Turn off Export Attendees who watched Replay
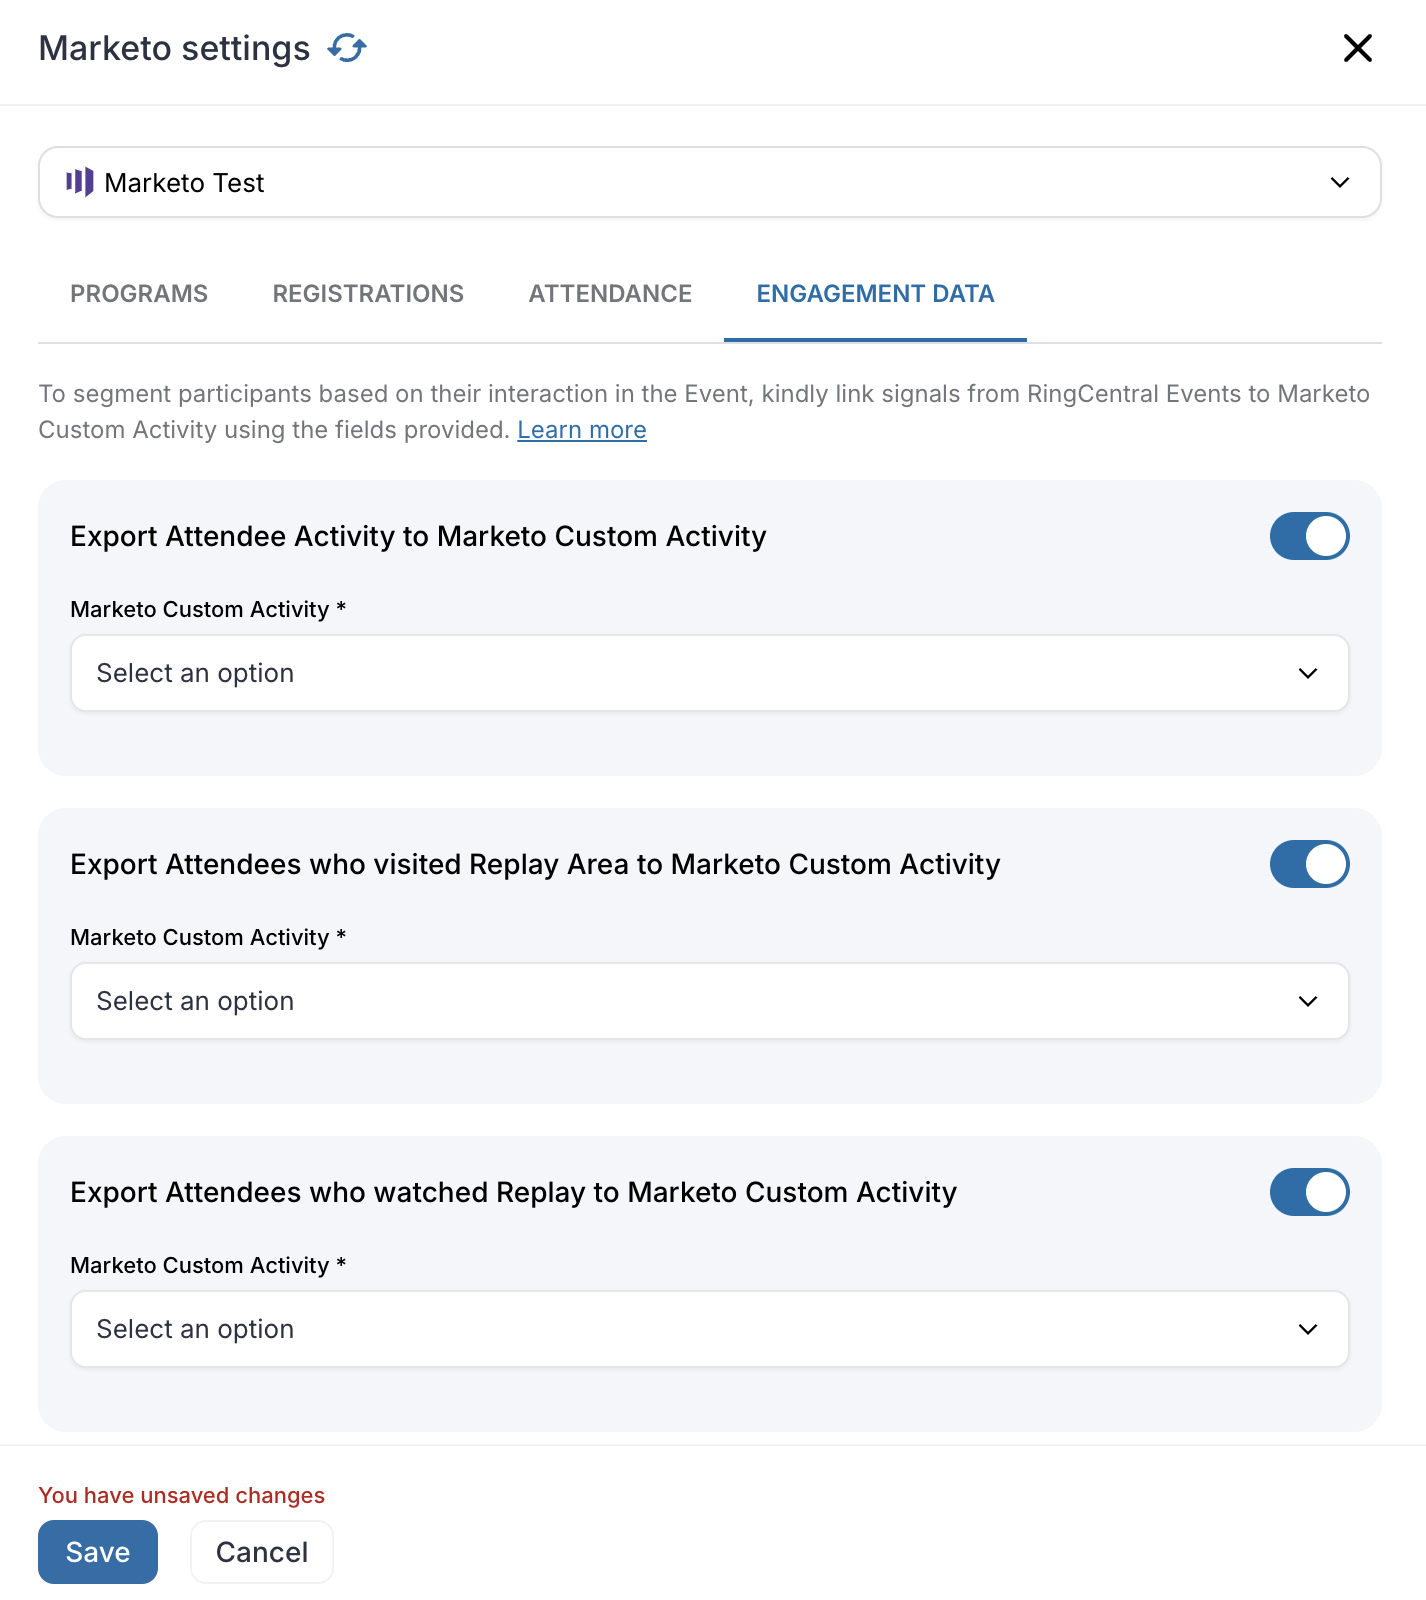Image resolution: width=1426 pixels, height=1600 pixels. 1309,1192
